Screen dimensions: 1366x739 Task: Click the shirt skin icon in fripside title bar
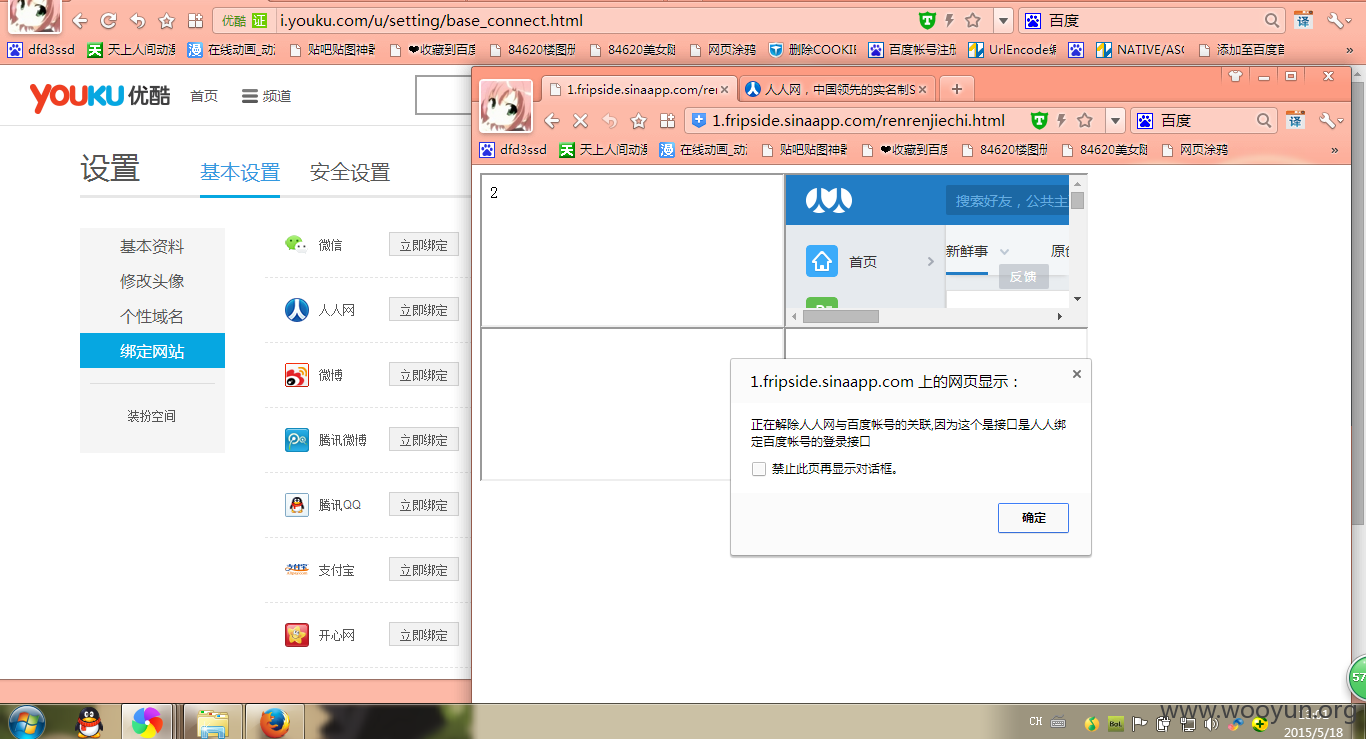[x=1234, y=75]
